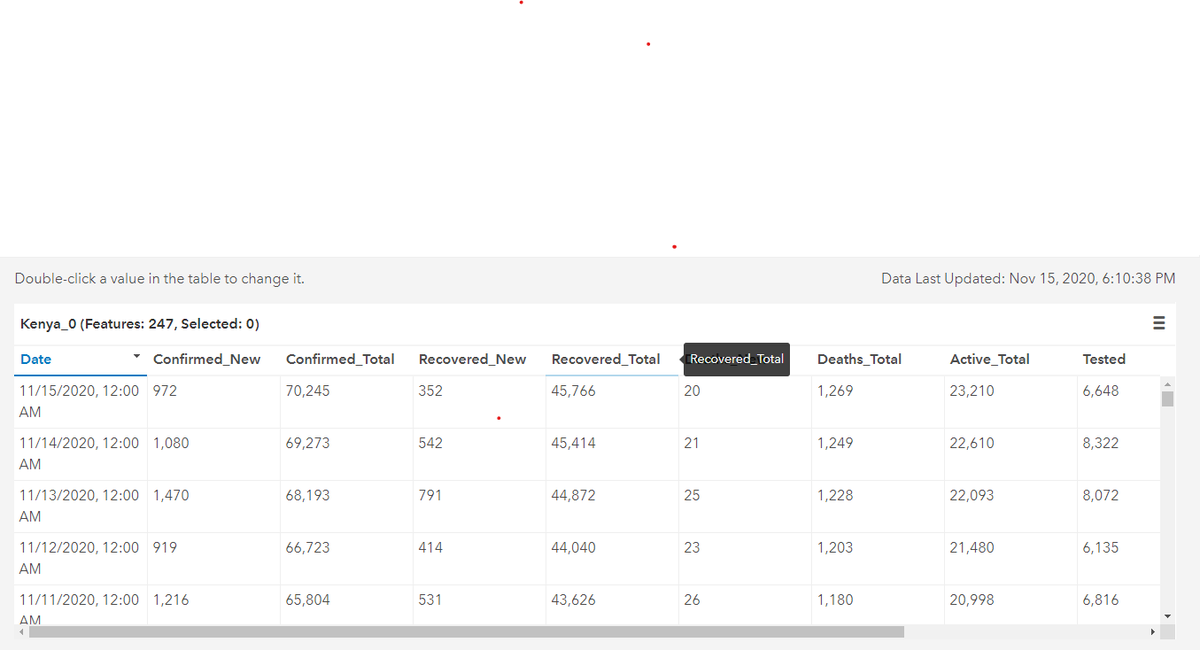
Task: Click Recovered_Total value 45,414
Action: pos(574,443)
